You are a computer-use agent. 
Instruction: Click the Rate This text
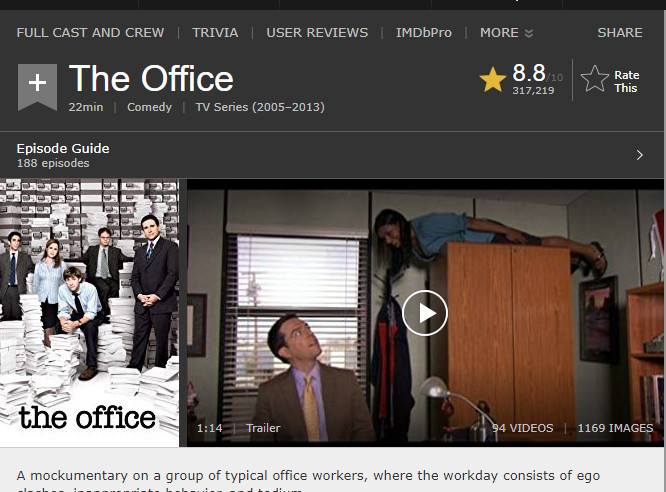tap(626, 82)
